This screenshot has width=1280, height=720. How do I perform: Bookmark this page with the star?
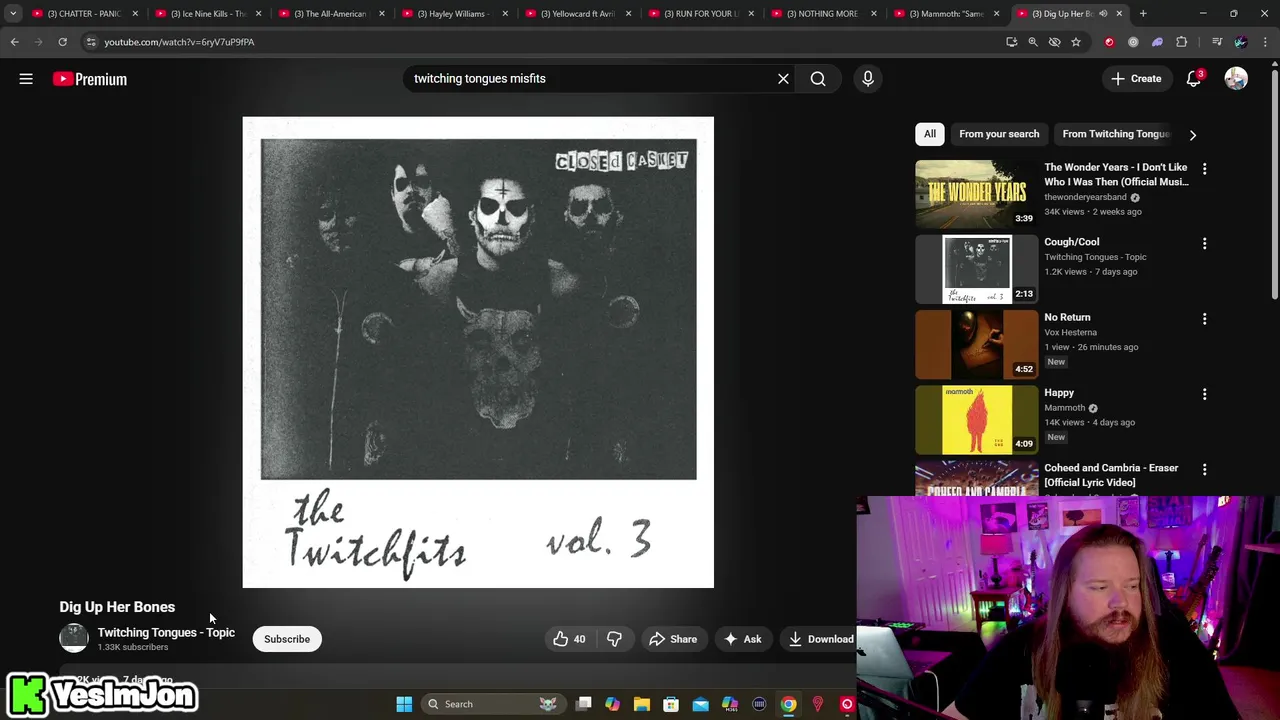coord(1076,42)
